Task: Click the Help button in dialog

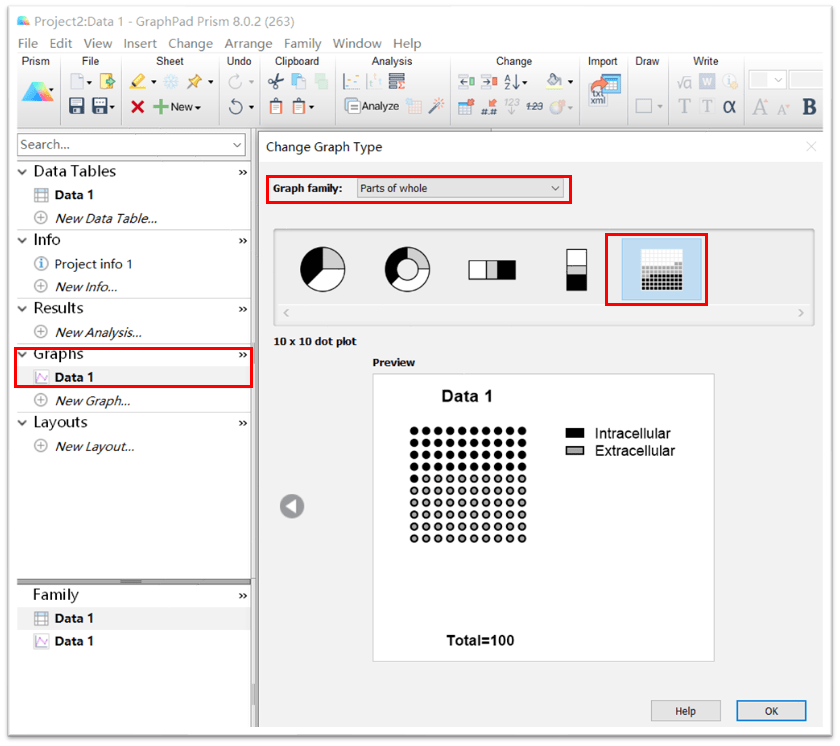Action: (x=685, y=711)
